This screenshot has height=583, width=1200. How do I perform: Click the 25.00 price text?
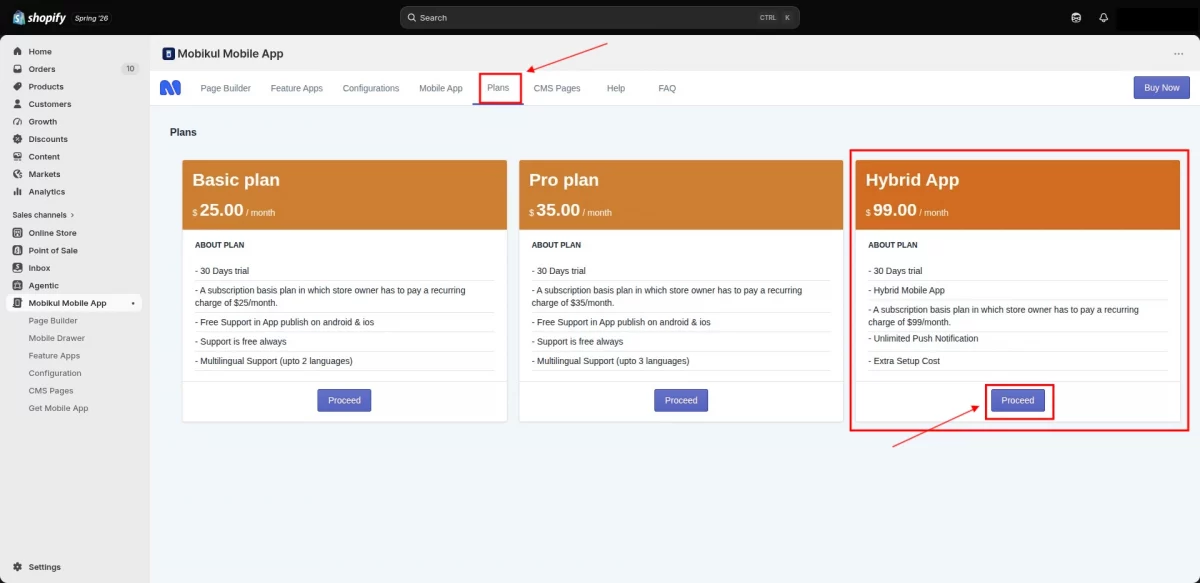coord(221,210)
